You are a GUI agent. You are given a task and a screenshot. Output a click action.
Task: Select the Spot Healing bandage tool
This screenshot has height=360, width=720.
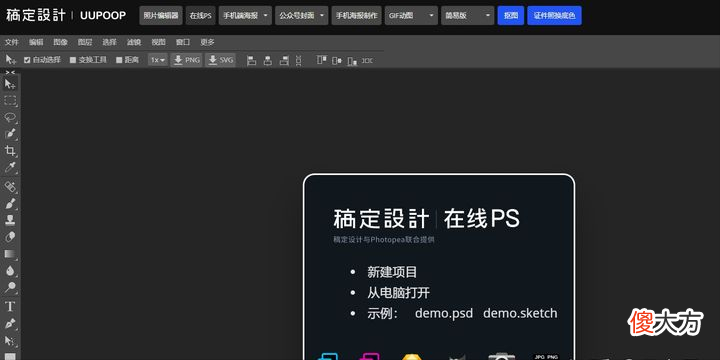10,186
